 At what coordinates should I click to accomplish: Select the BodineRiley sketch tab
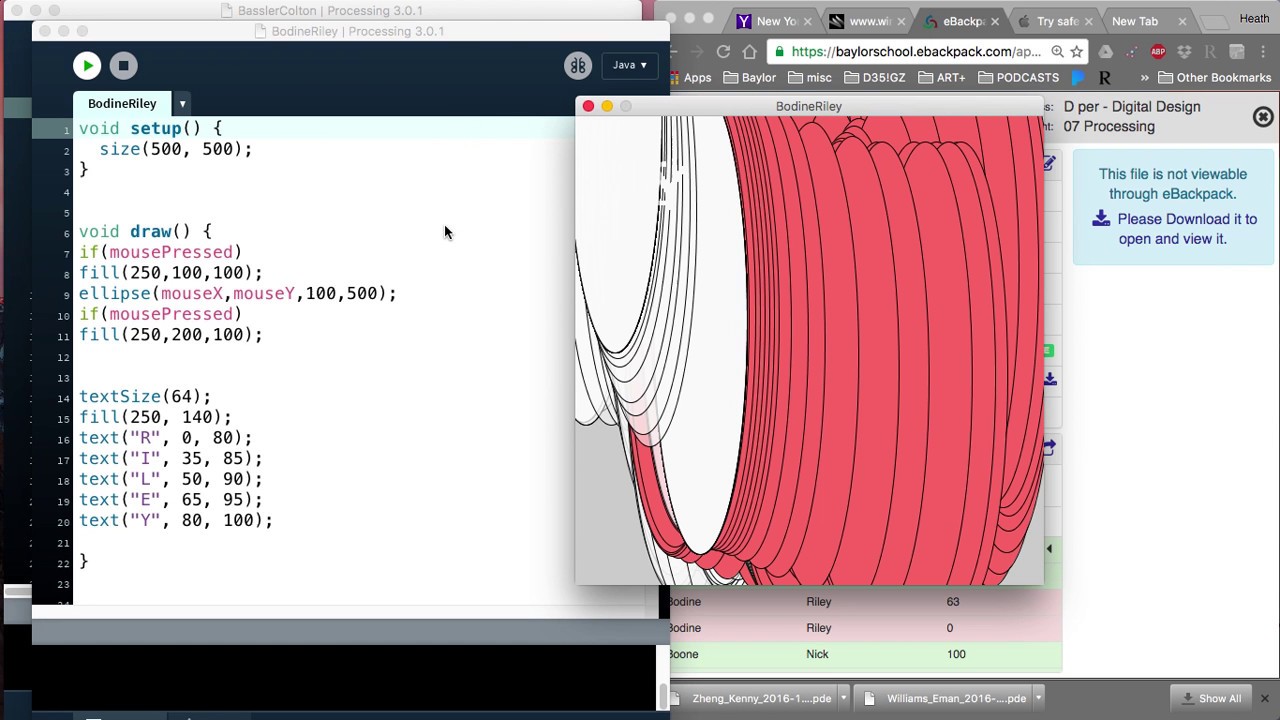click(122, 104)
